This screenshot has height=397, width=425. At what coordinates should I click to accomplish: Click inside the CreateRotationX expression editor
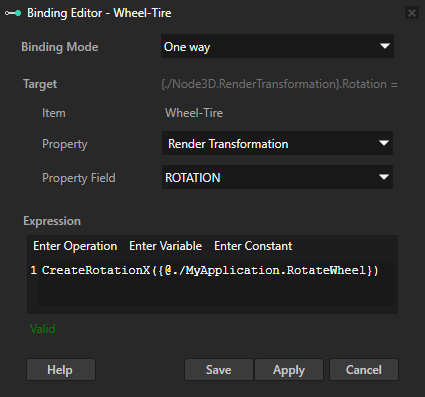217,284
